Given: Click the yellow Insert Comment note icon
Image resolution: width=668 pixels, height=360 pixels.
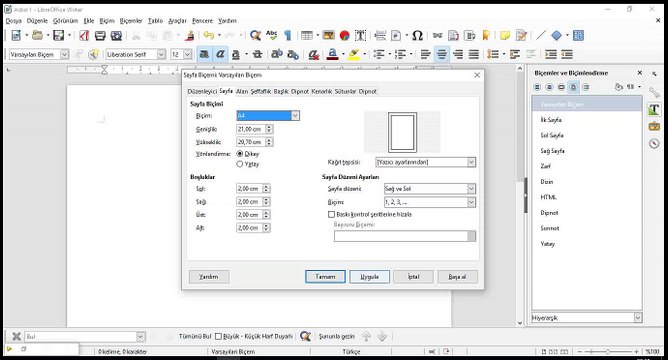Looking at the screenshot, I should [505, 36].
